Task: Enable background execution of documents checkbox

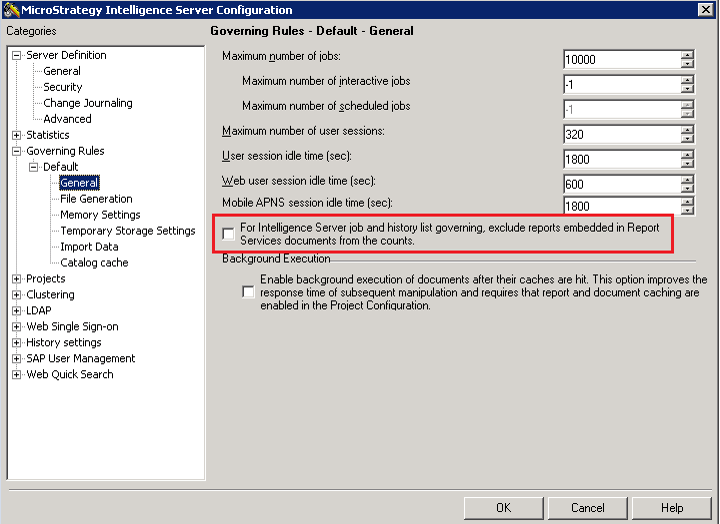Action: pyautogui.click(x=248, y=292)
